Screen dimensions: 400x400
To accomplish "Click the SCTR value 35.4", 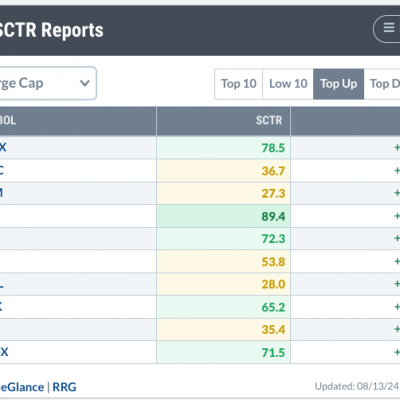I will point(273,330).
